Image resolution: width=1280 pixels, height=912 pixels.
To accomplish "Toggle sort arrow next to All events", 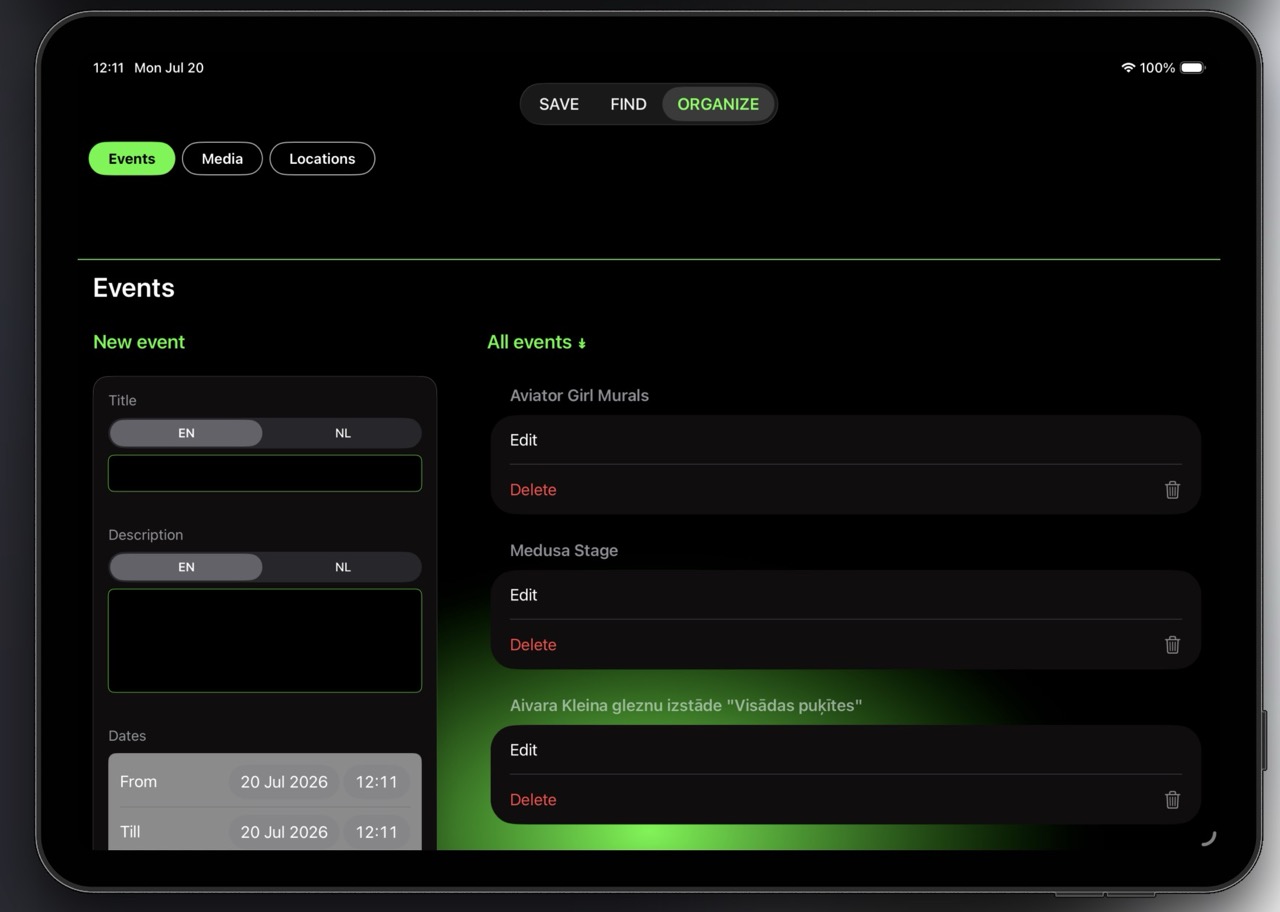I will coord(582,343).
